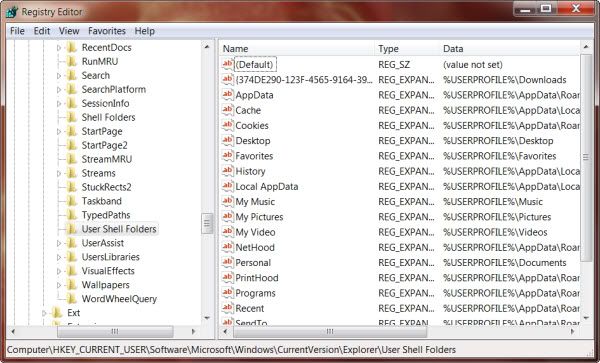Click the string icon beside NetHood

click(x=227, y=247)
